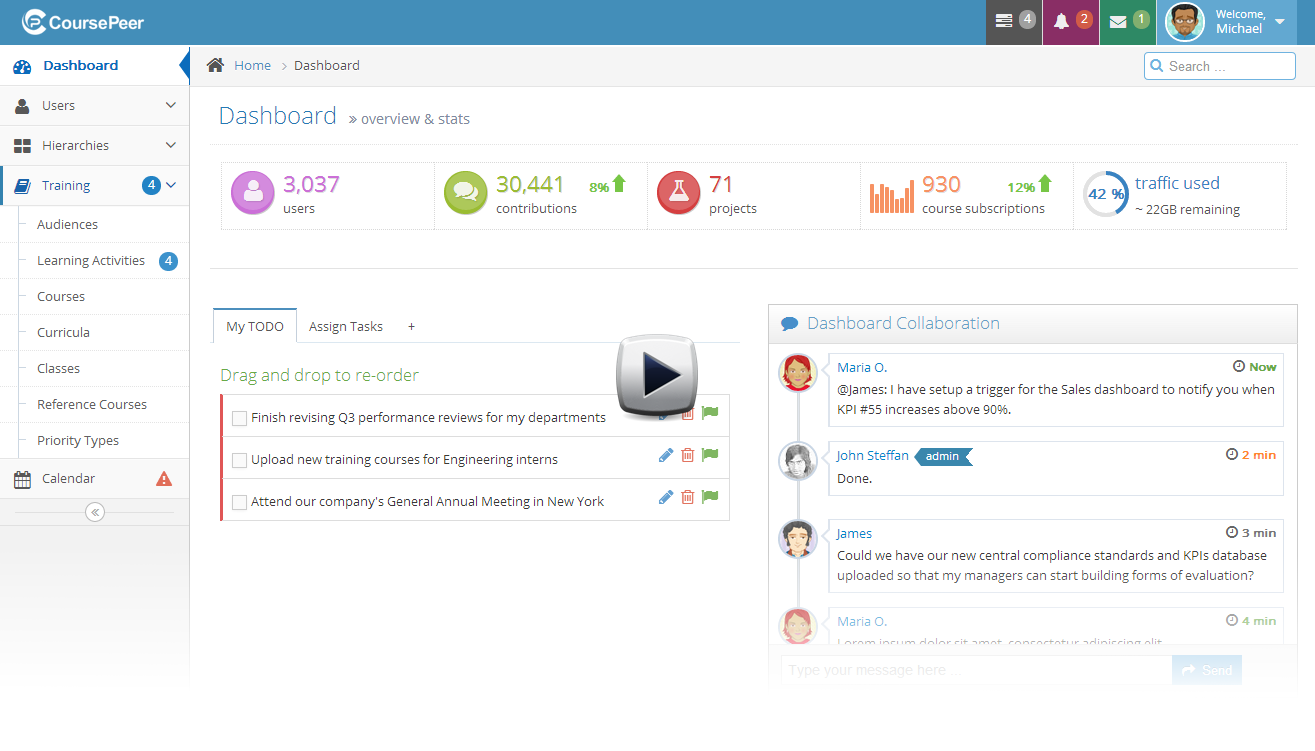This screenshot has height=751, width=1315.
Task: Mark Attend General Annual Meeting as done
Action: click(239, 502)
